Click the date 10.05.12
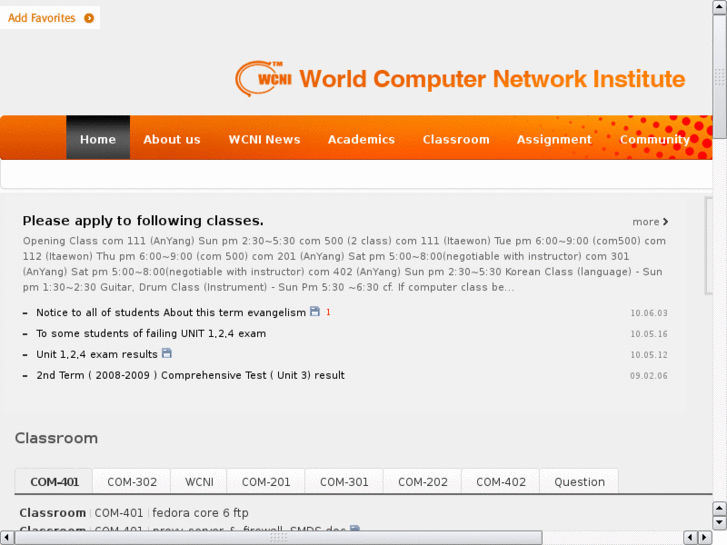 649,355
